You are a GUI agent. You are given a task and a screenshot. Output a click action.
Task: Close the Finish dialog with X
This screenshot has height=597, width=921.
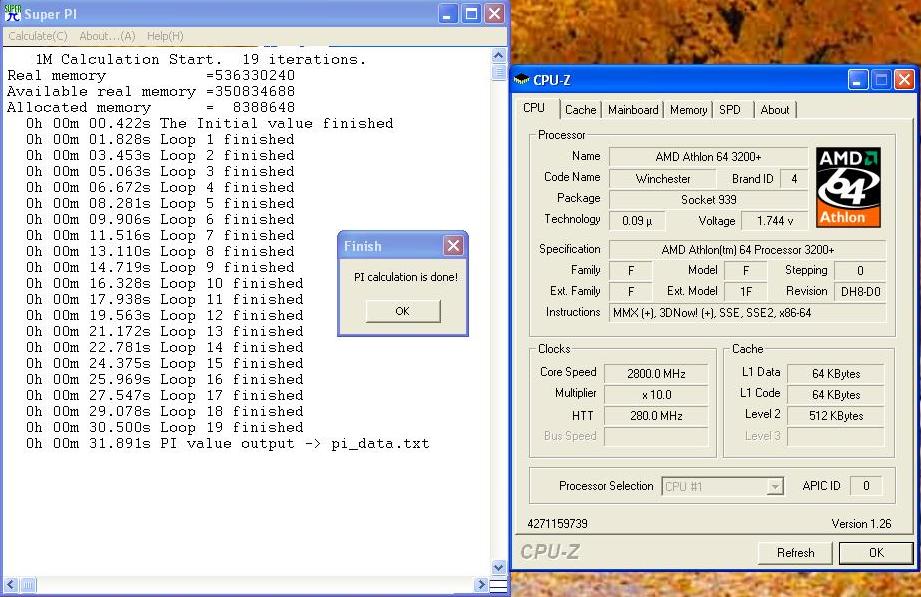pos(453,246)
